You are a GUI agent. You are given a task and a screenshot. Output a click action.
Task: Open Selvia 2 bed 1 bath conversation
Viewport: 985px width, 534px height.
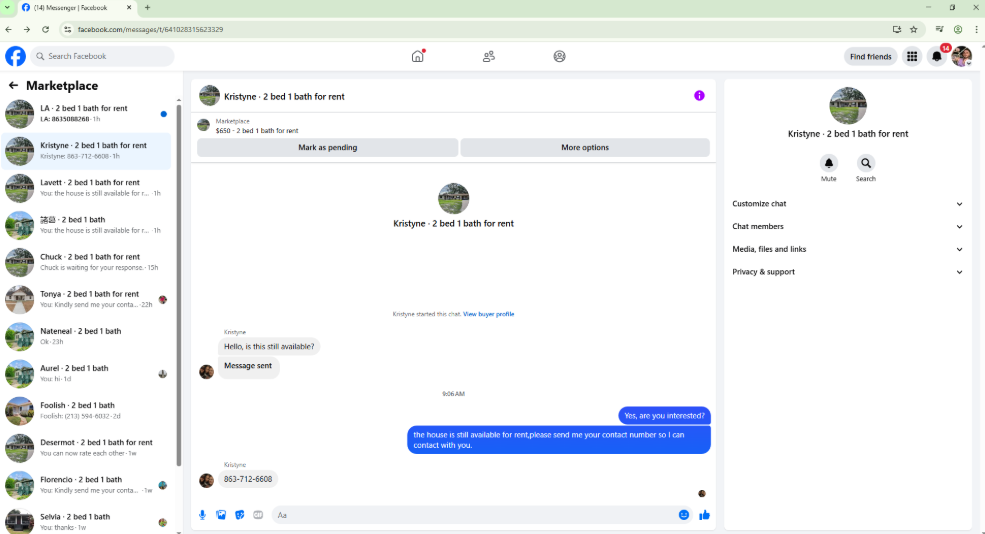(86, 521)
